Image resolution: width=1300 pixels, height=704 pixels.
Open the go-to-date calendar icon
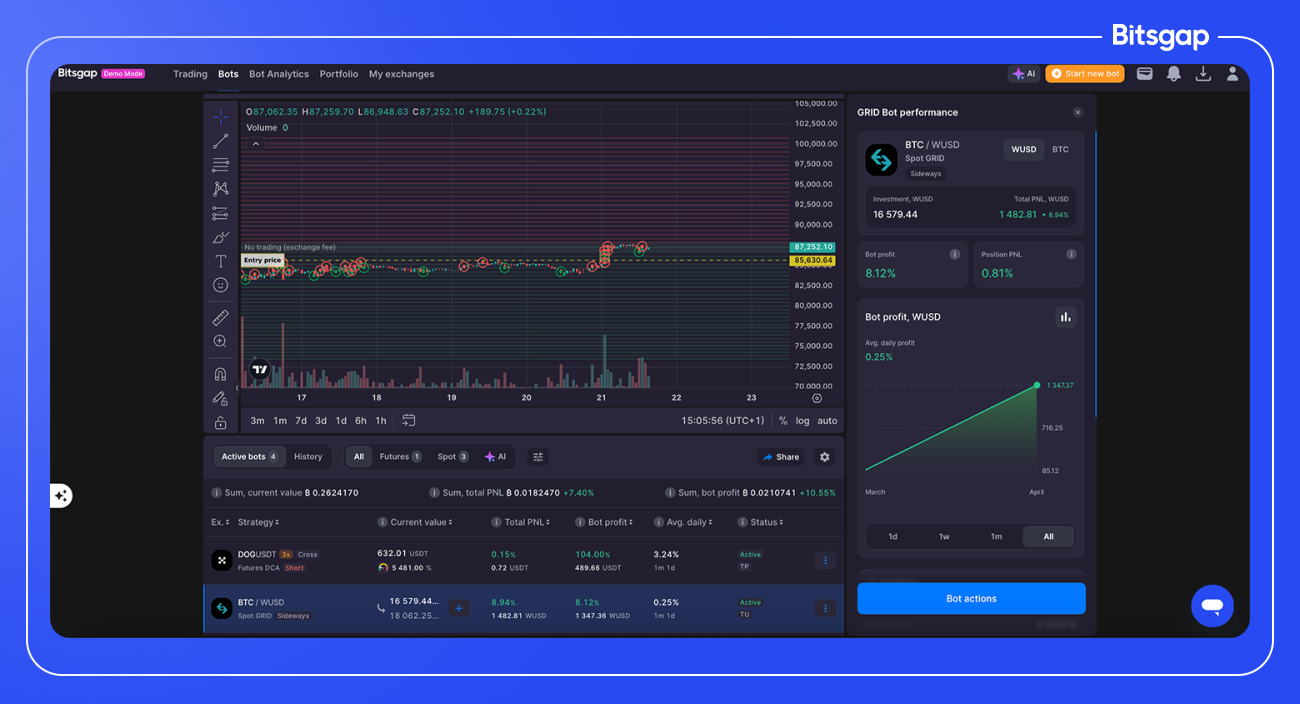pyautogui.click(x=409, y=421)
